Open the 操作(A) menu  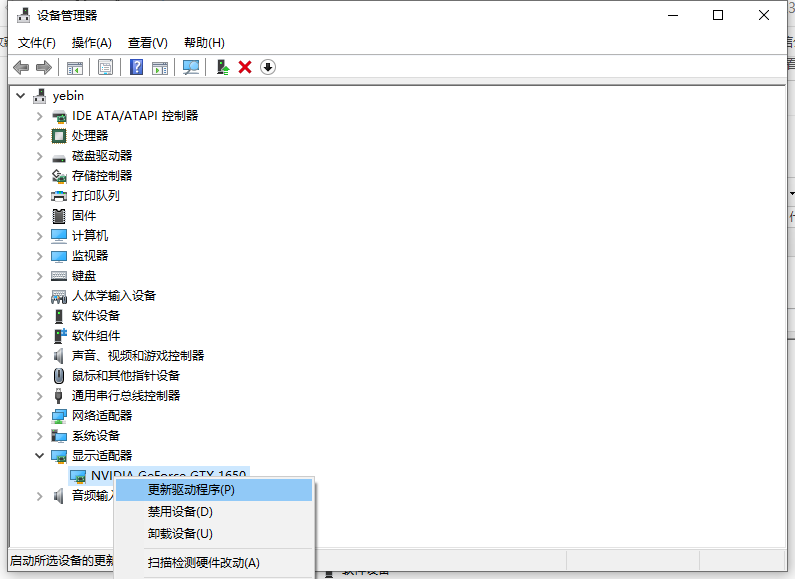tap(91, 43)
